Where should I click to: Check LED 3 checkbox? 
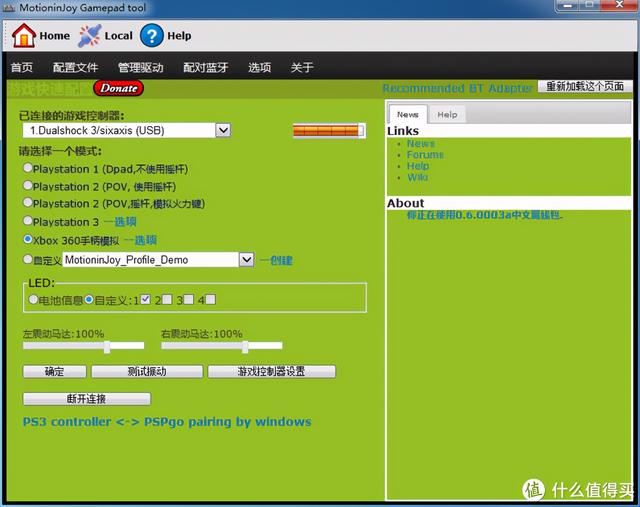click(189, 299)
